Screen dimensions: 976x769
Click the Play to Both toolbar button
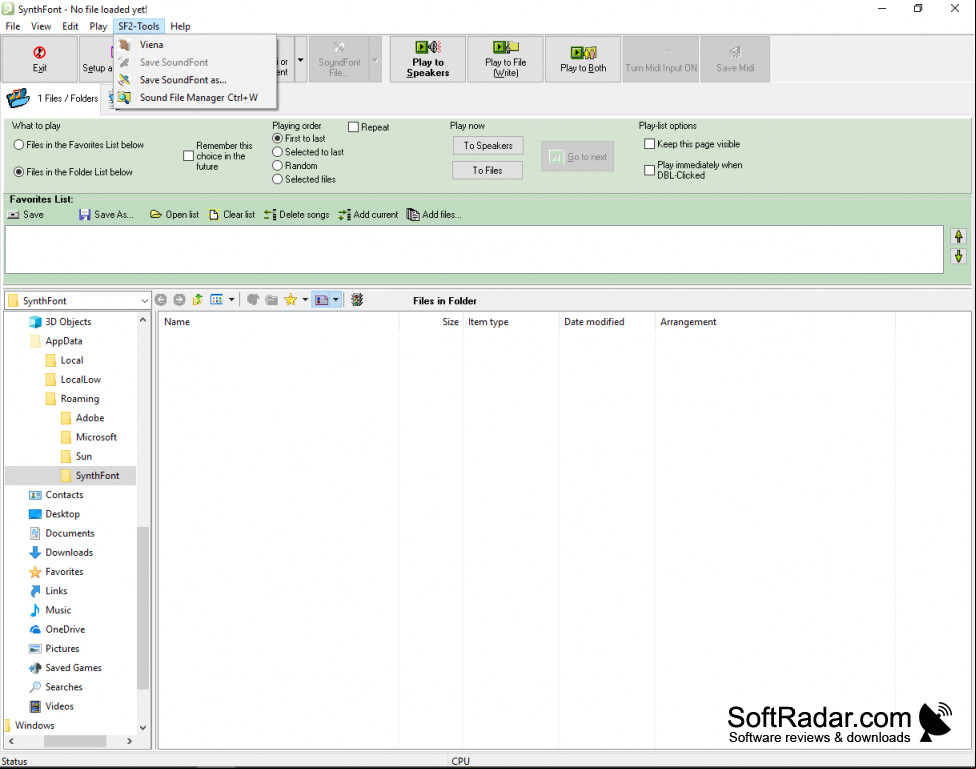point(583,59)
